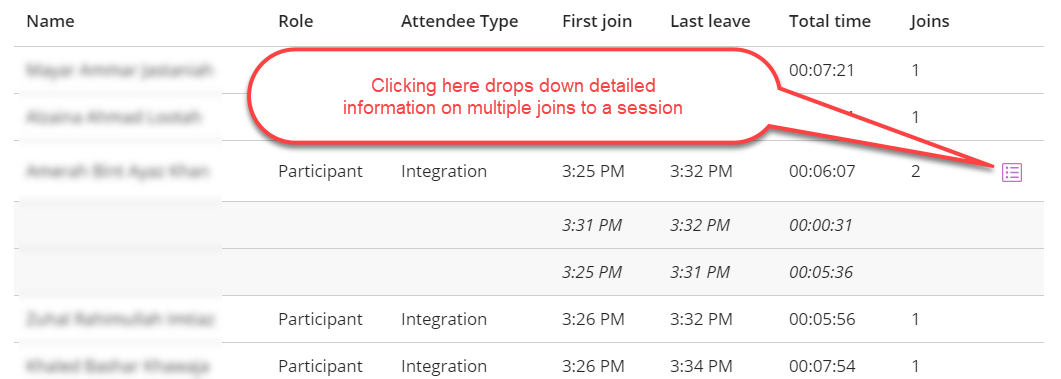Click the 3:34 PM last leave cell
1061x379 pixels.
pyautogui.click(x=701, y=366)
